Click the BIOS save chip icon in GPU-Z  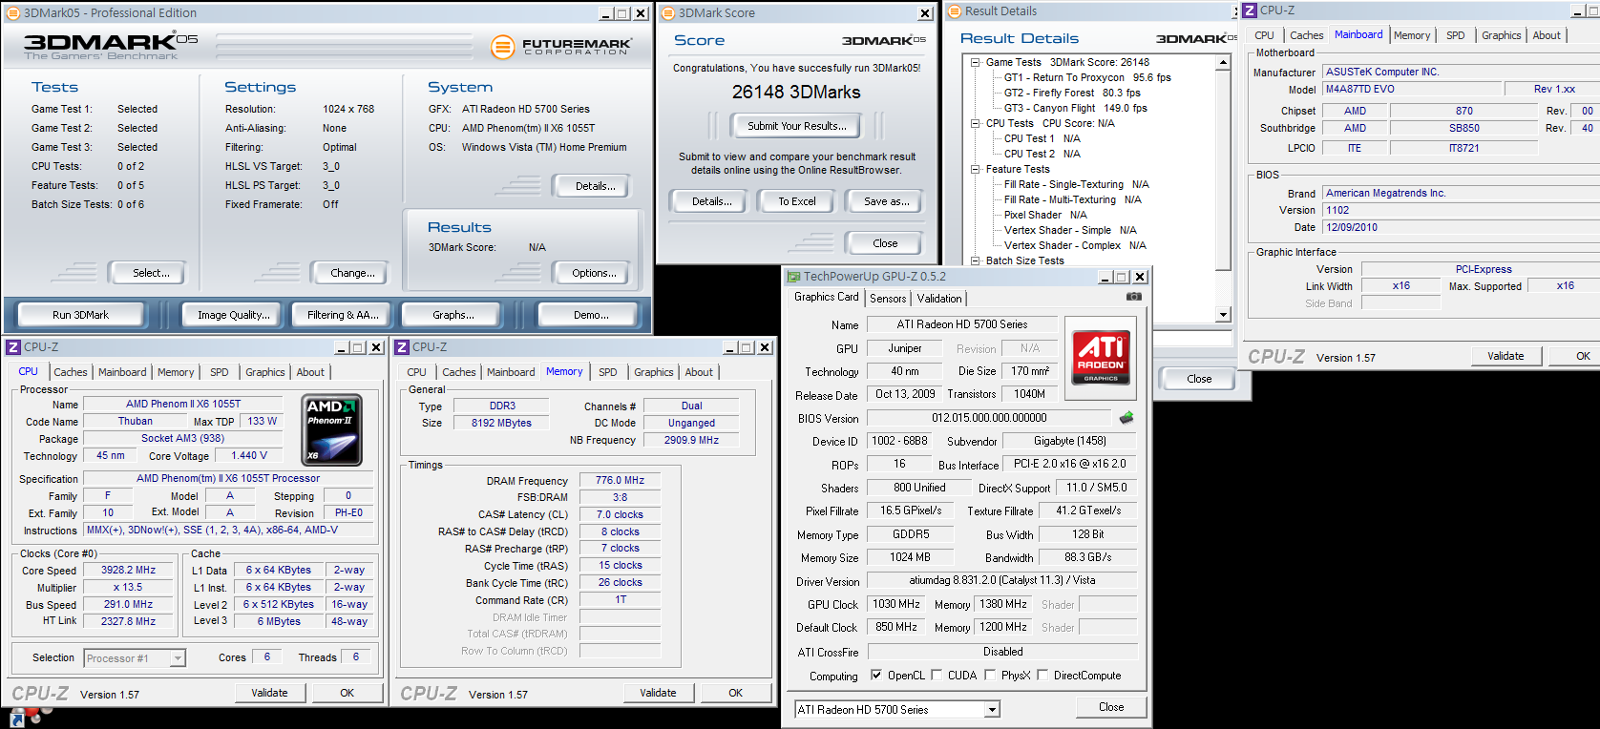click(1126, 418)
